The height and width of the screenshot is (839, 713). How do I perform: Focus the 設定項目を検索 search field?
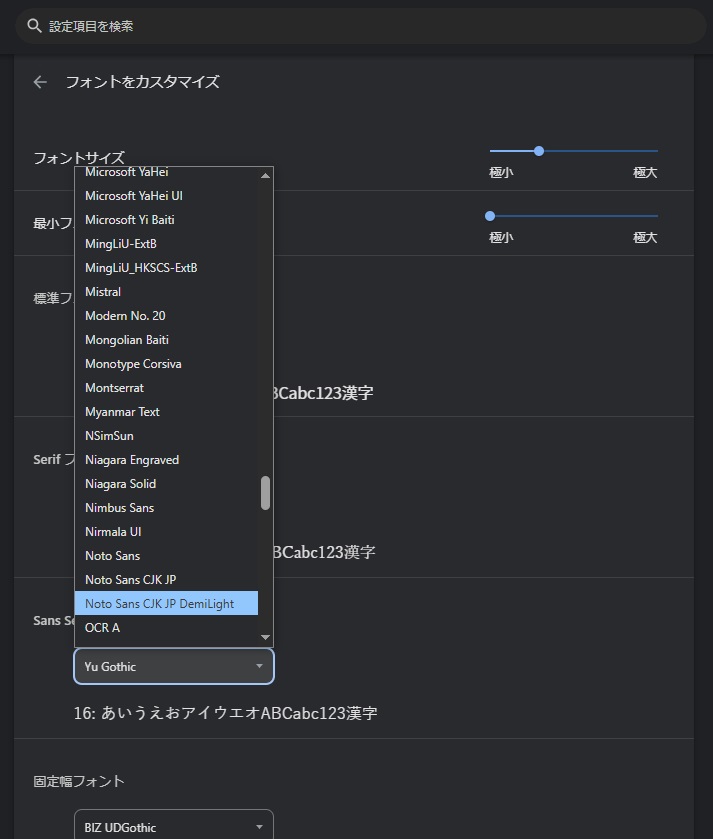(x=361, y=26)
